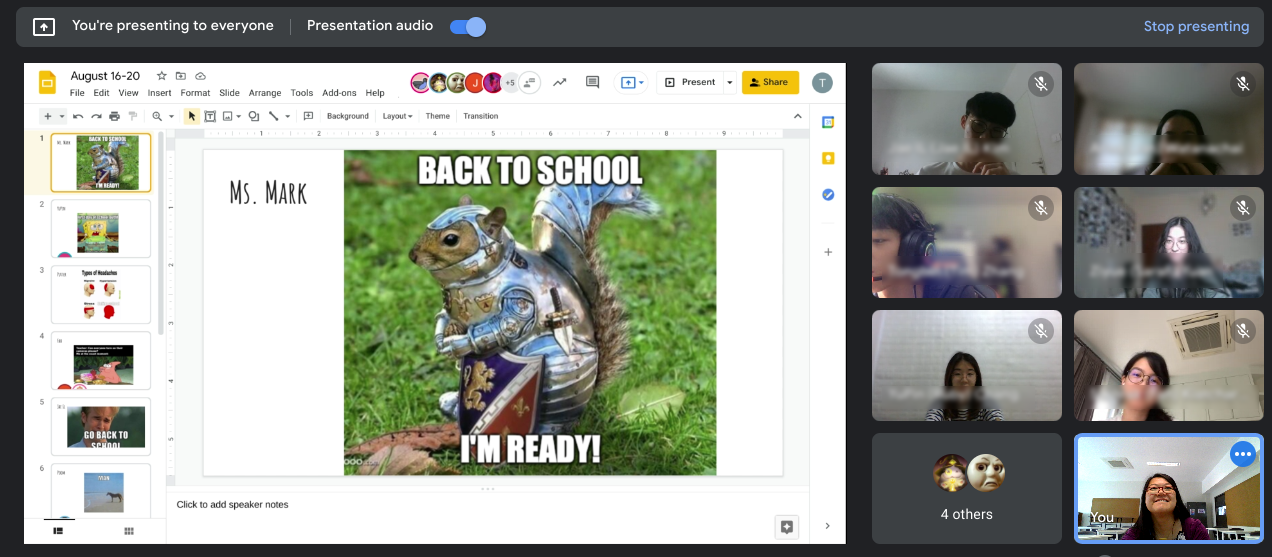Click the Present button
The height and width of the screenshot is (557, 1272).
click(x=691, y=82)
